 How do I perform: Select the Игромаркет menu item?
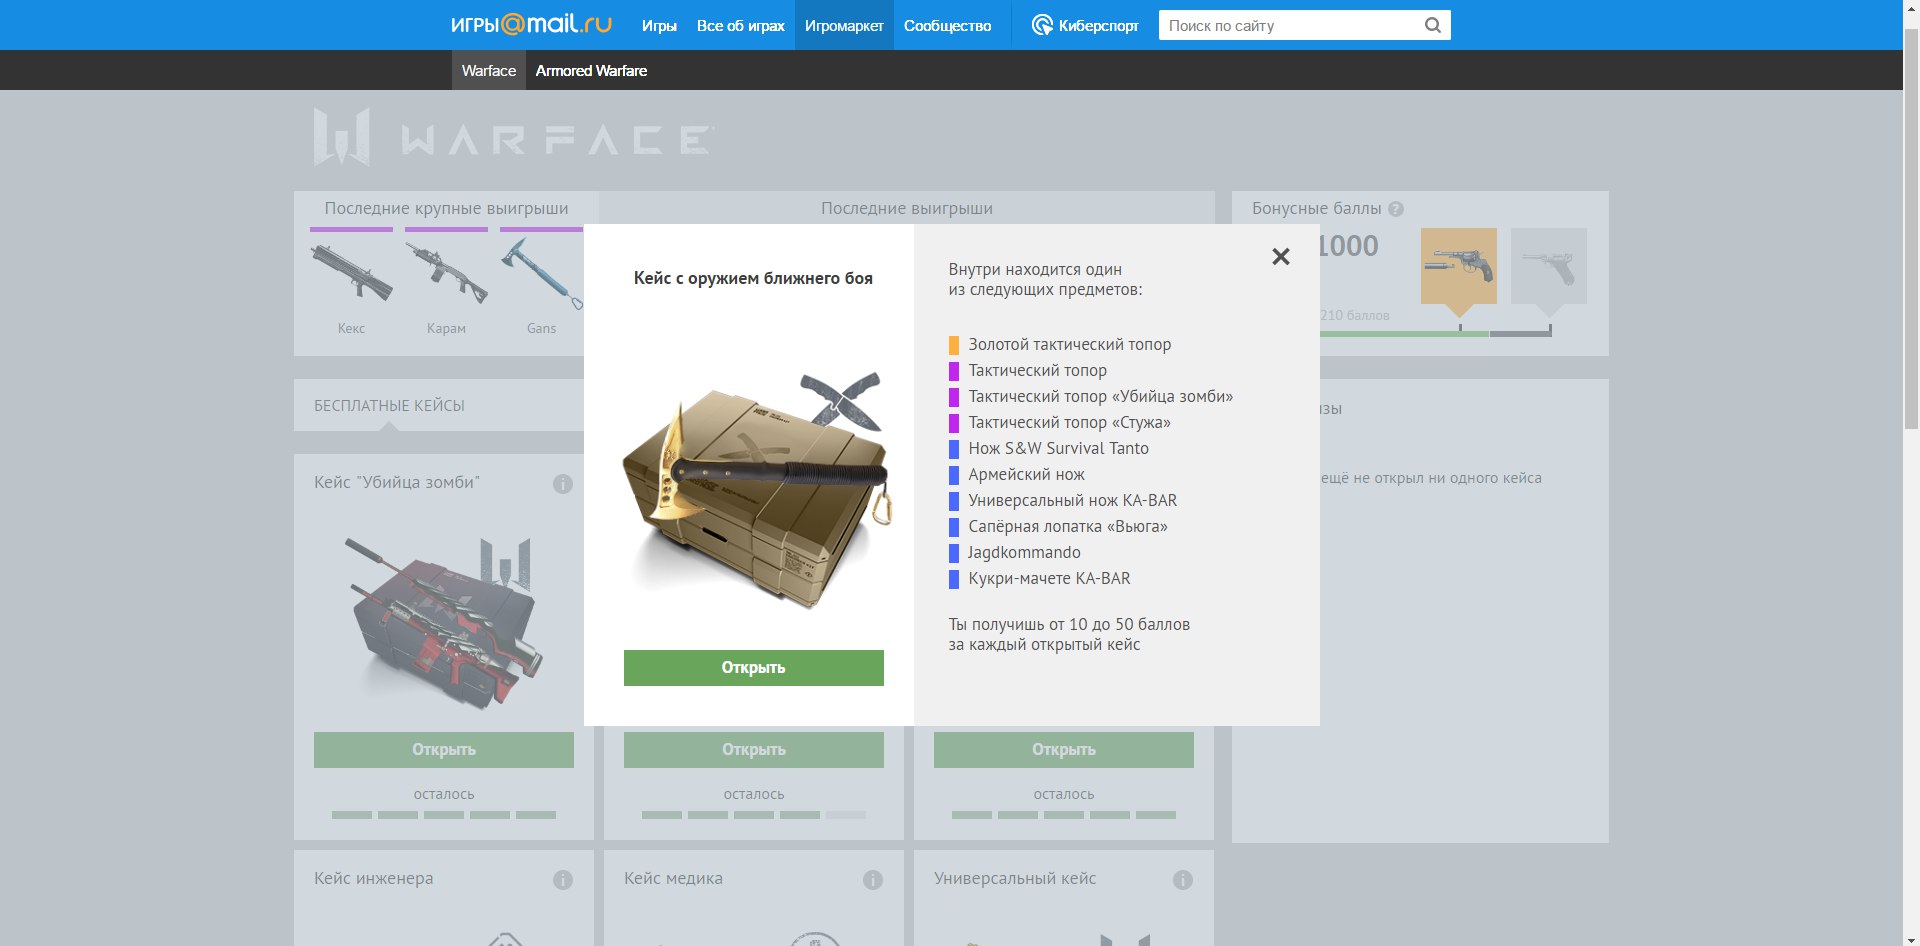(x=844, y=25)
